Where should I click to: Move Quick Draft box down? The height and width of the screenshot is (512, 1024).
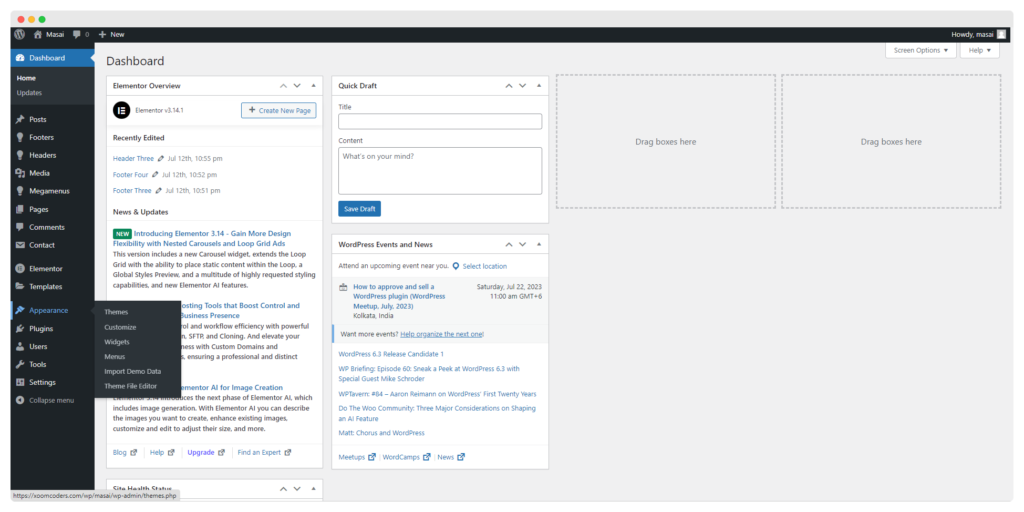pyautogui.click(x=522, y=86)
